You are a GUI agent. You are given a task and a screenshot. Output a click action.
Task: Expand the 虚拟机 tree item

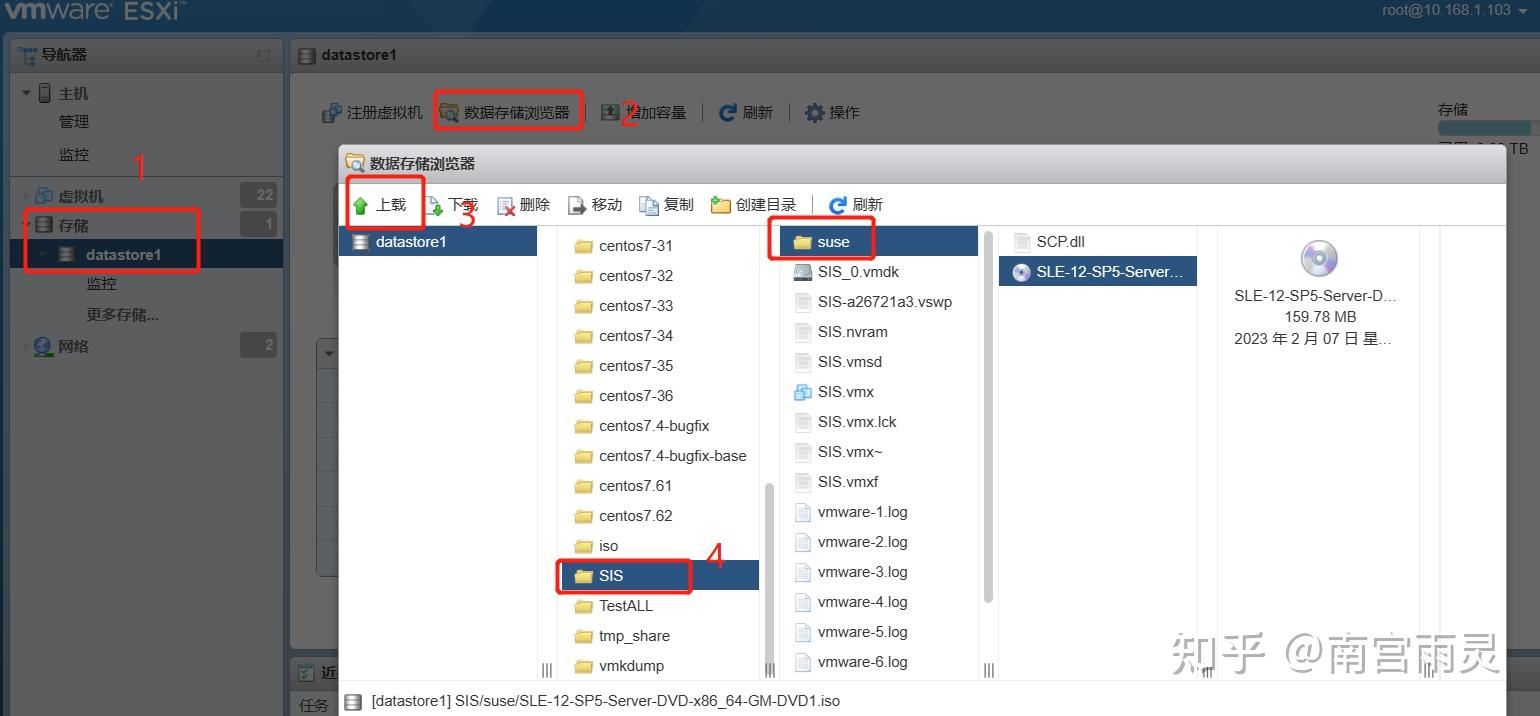coord(27,195)
